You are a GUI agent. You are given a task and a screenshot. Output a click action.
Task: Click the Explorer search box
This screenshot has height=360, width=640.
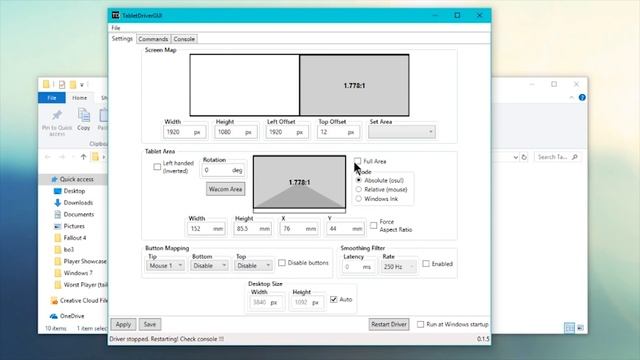(x=557, y=157)
